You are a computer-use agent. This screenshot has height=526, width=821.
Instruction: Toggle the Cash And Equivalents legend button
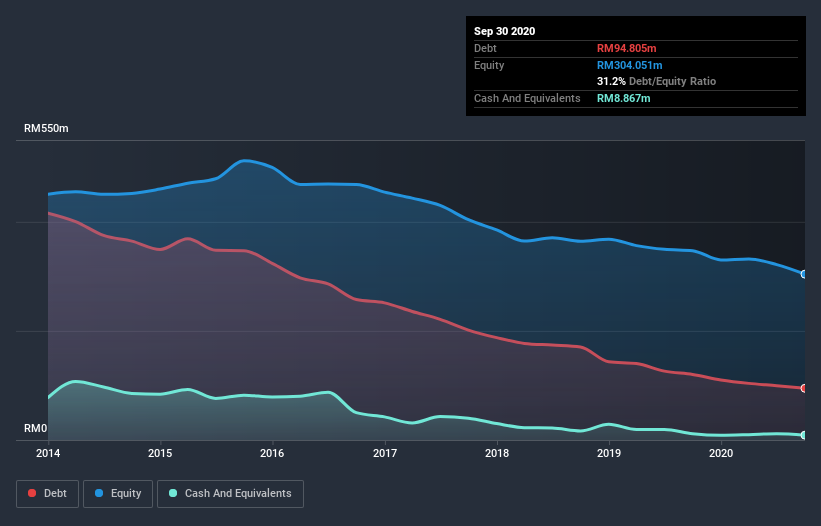(x=230, y=494)
